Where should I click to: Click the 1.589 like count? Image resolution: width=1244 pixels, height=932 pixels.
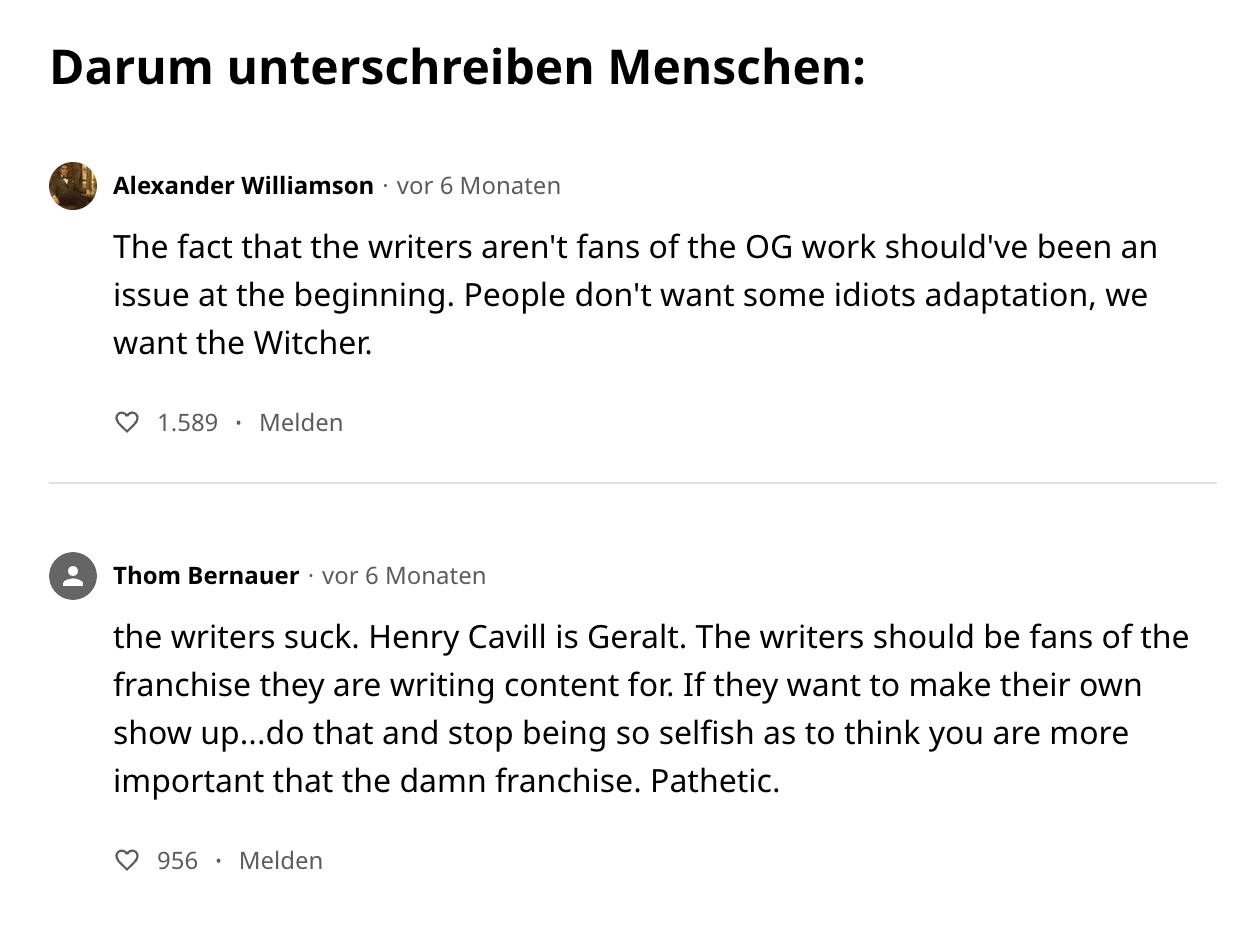click(x=187, y=423)
